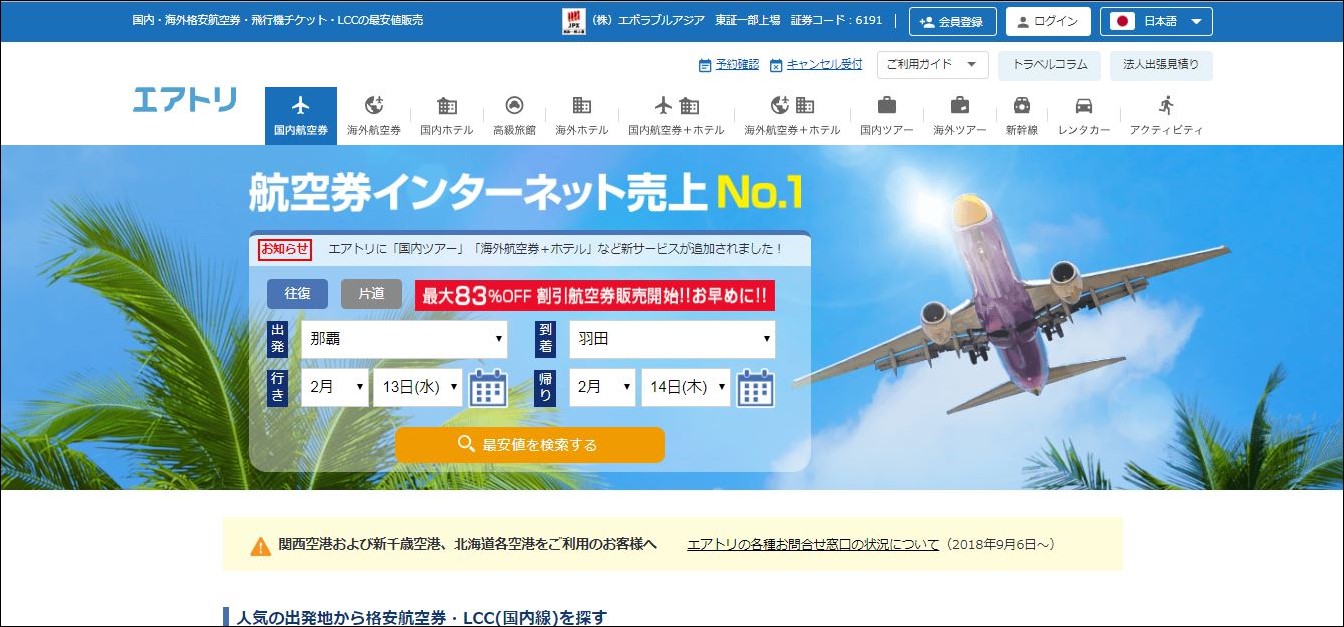The width and height of the screenshot is (1344, 627).
Task: Click the トラベルコラム button
Action: coord(1050,65)
